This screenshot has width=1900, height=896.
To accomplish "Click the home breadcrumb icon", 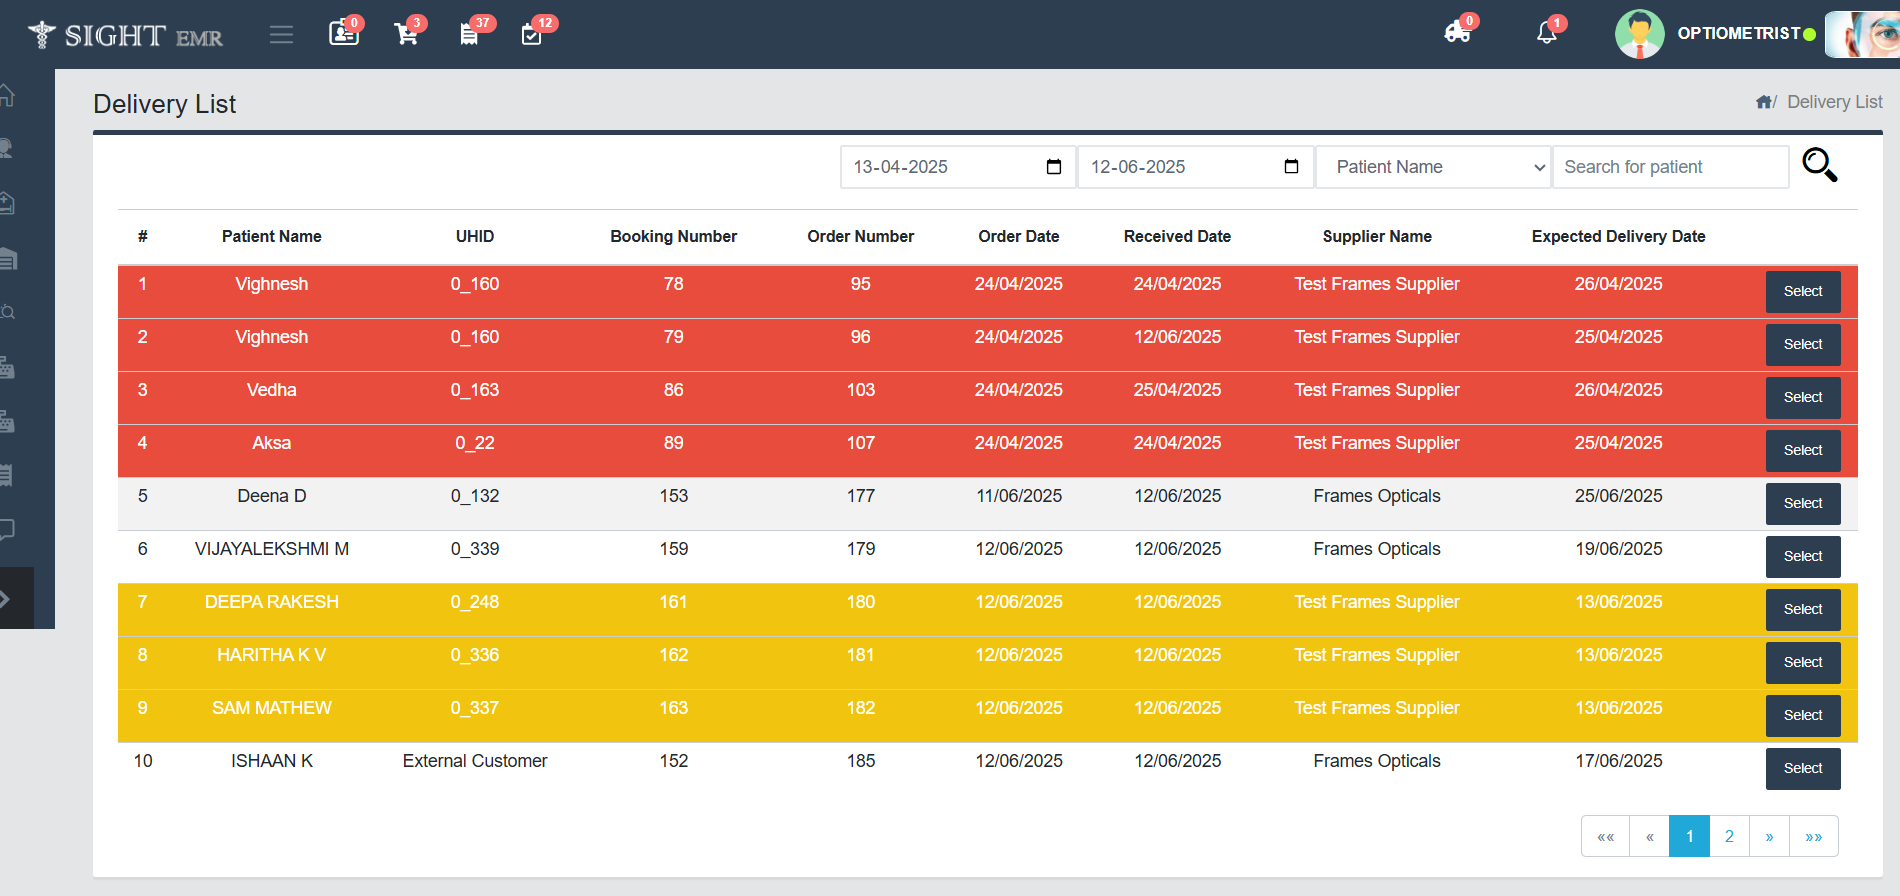I will pos(1764,102).
